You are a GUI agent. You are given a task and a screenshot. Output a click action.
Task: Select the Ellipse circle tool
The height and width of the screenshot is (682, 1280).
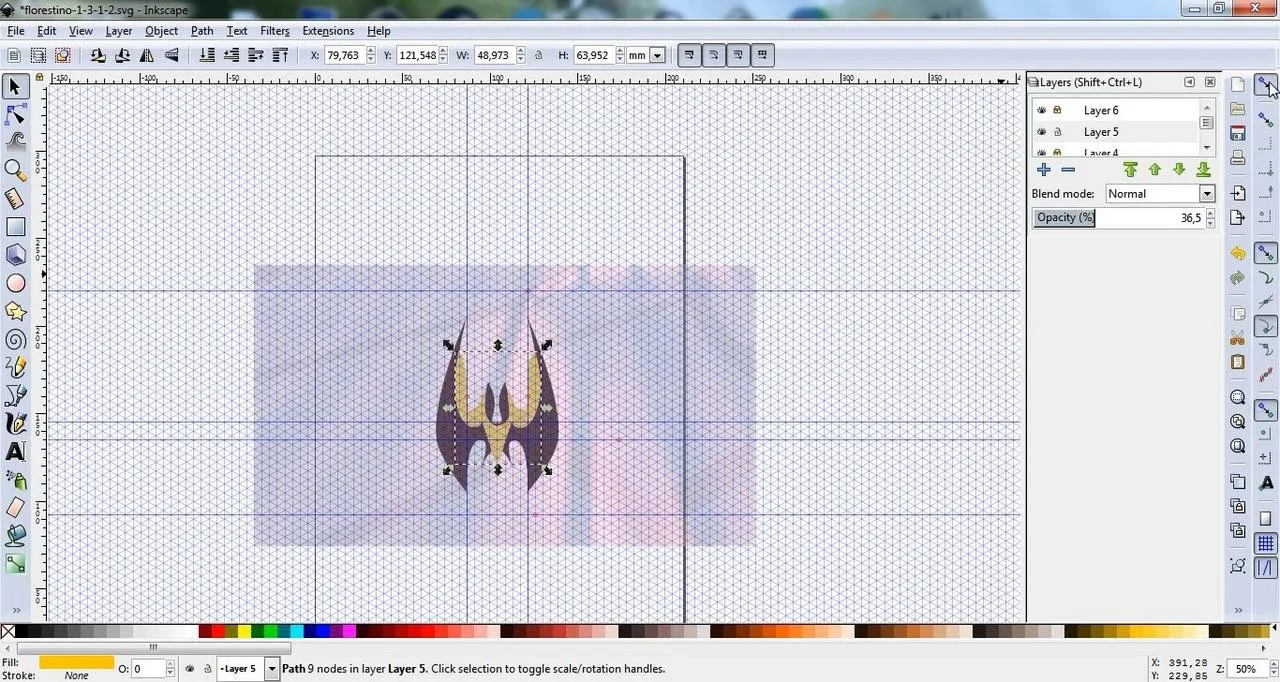tap(15, 283)
